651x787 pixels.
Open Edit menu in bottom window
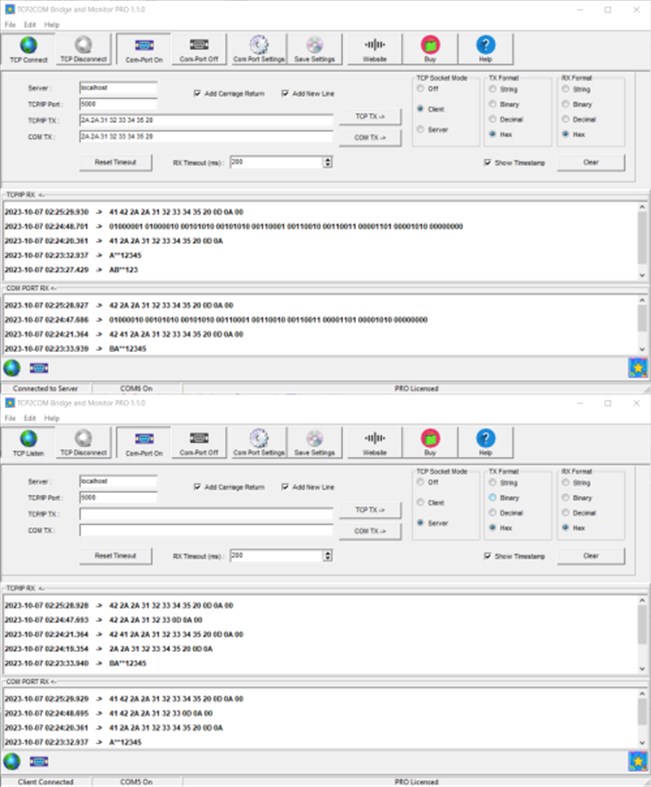(x=30, y=418)
